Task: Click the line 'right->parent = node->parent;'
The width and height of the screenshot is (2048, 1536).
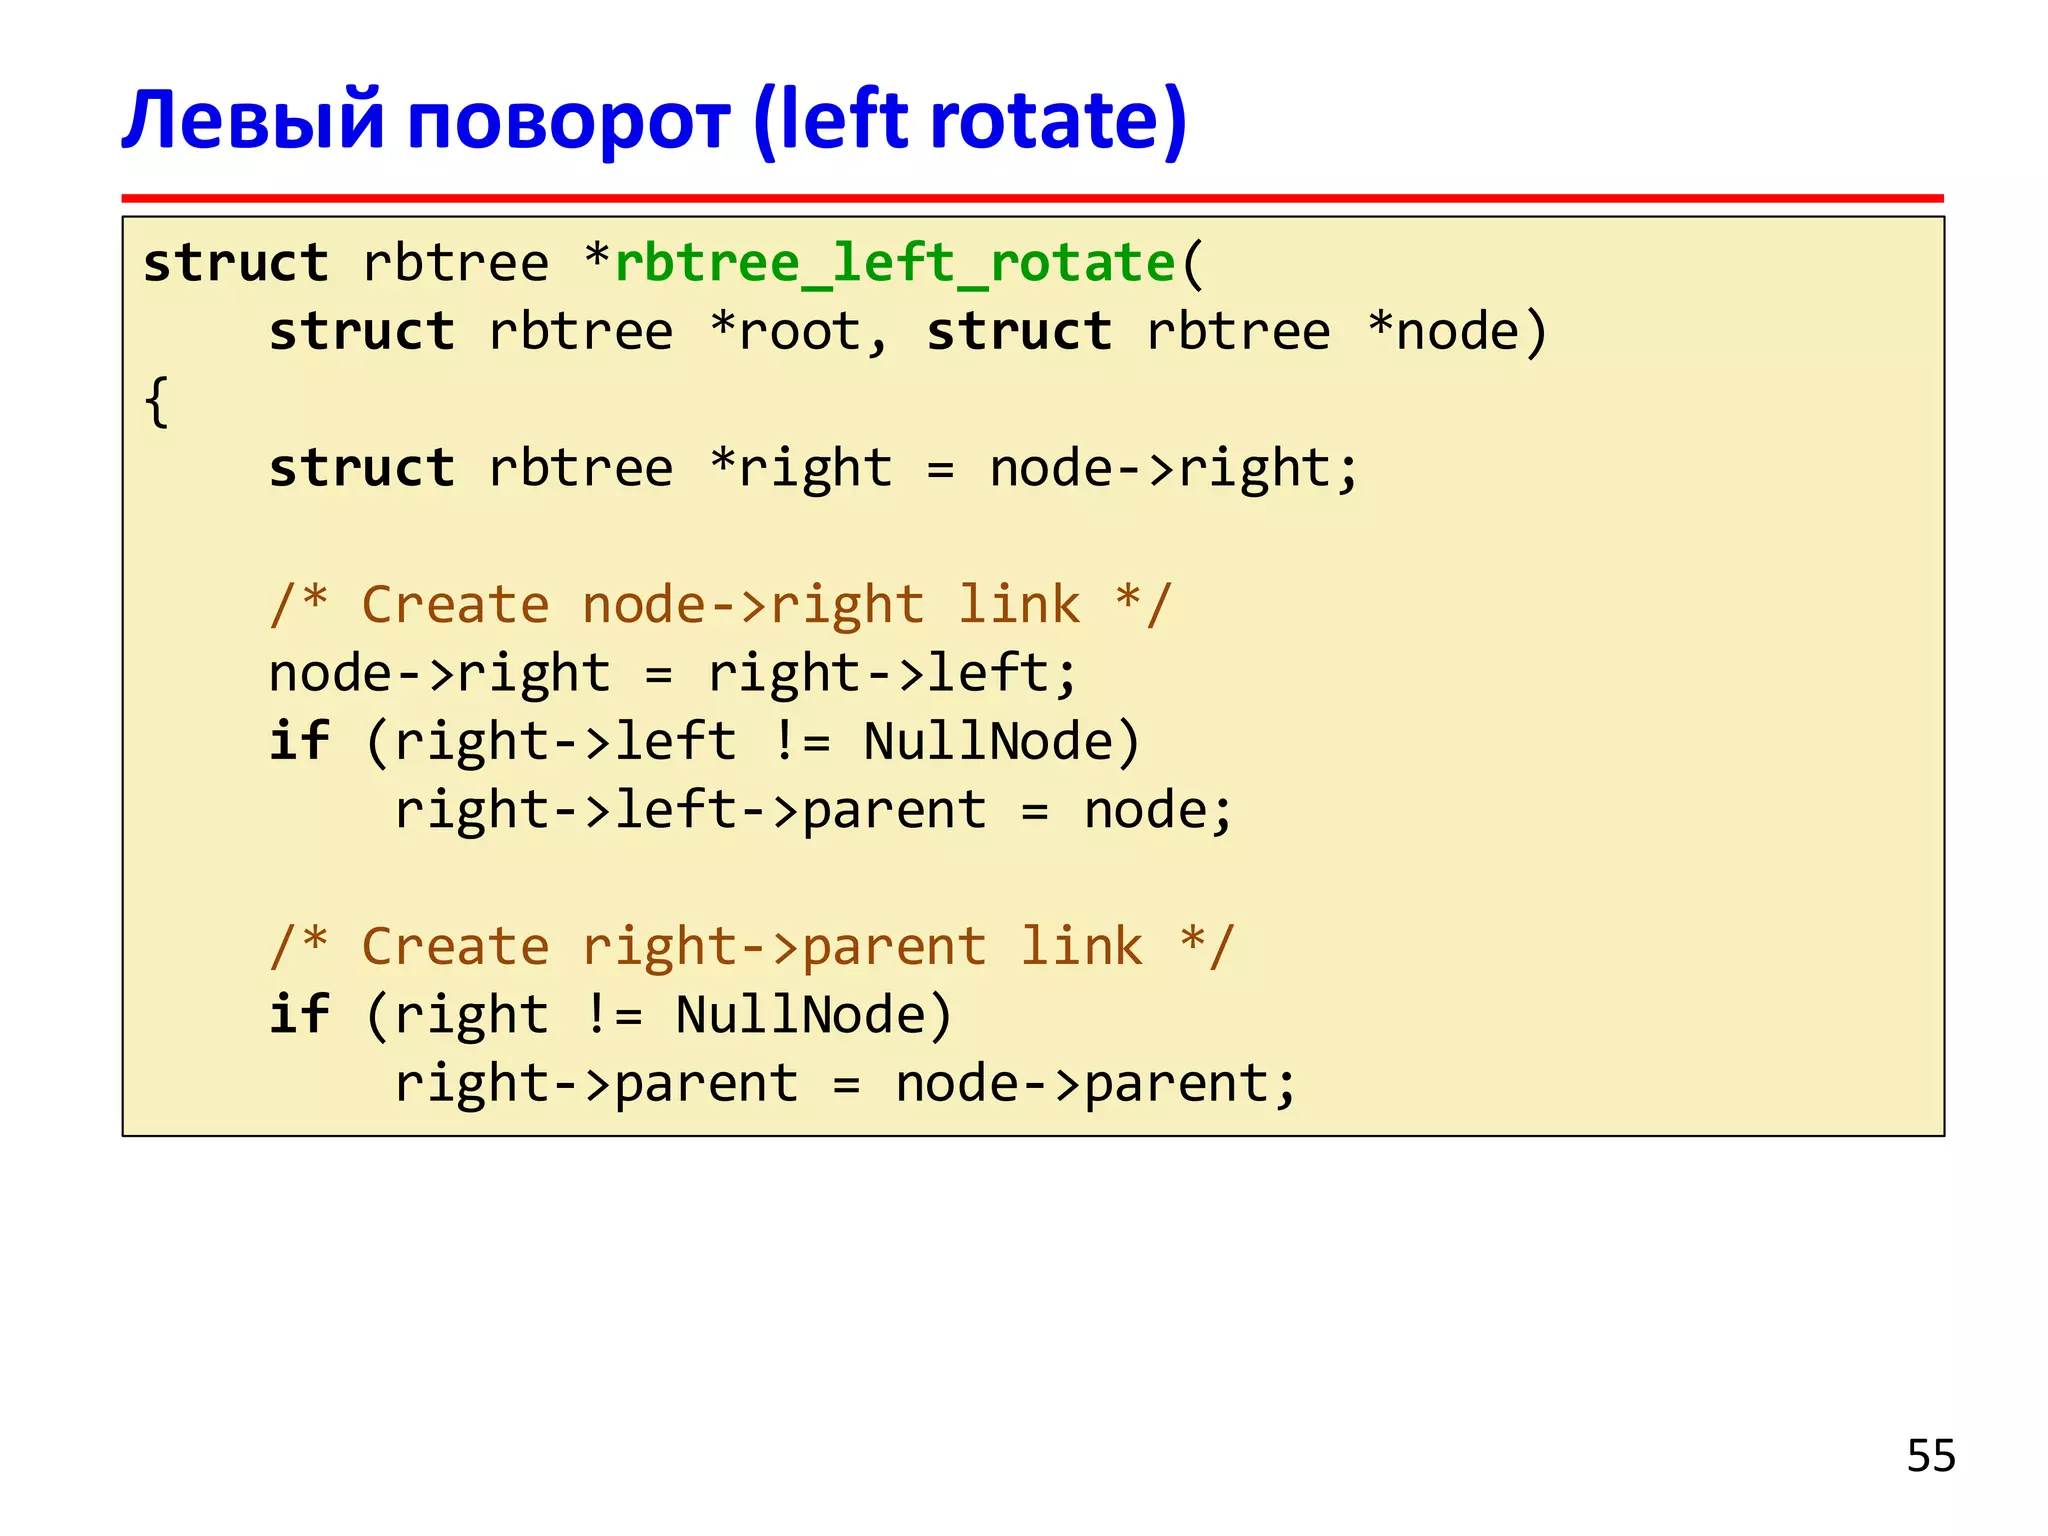Action: pyautogui.click(x=845, y=1085)
